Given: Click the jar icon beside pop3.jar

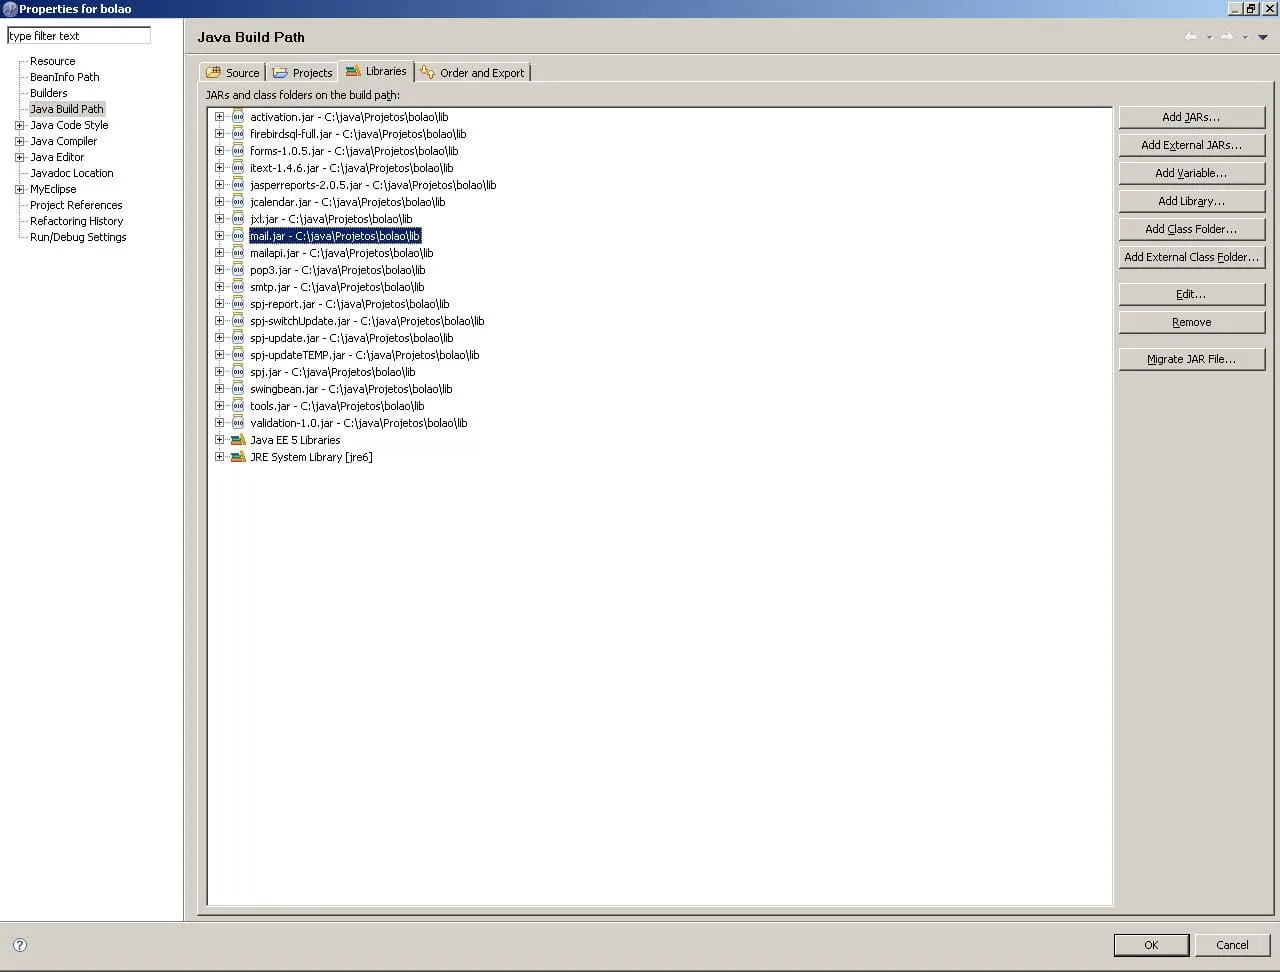Looking at the screenshot, I should coord(238,270).
